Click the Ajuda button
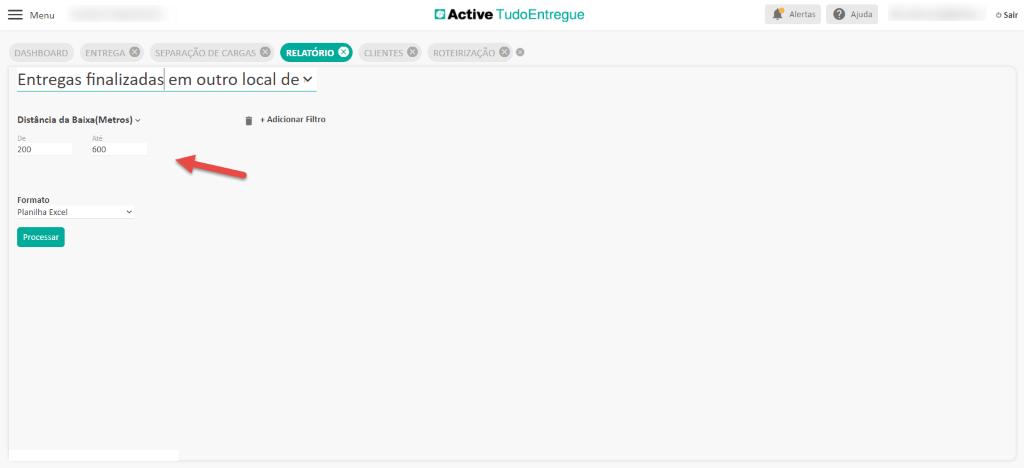 coord(852,14)
